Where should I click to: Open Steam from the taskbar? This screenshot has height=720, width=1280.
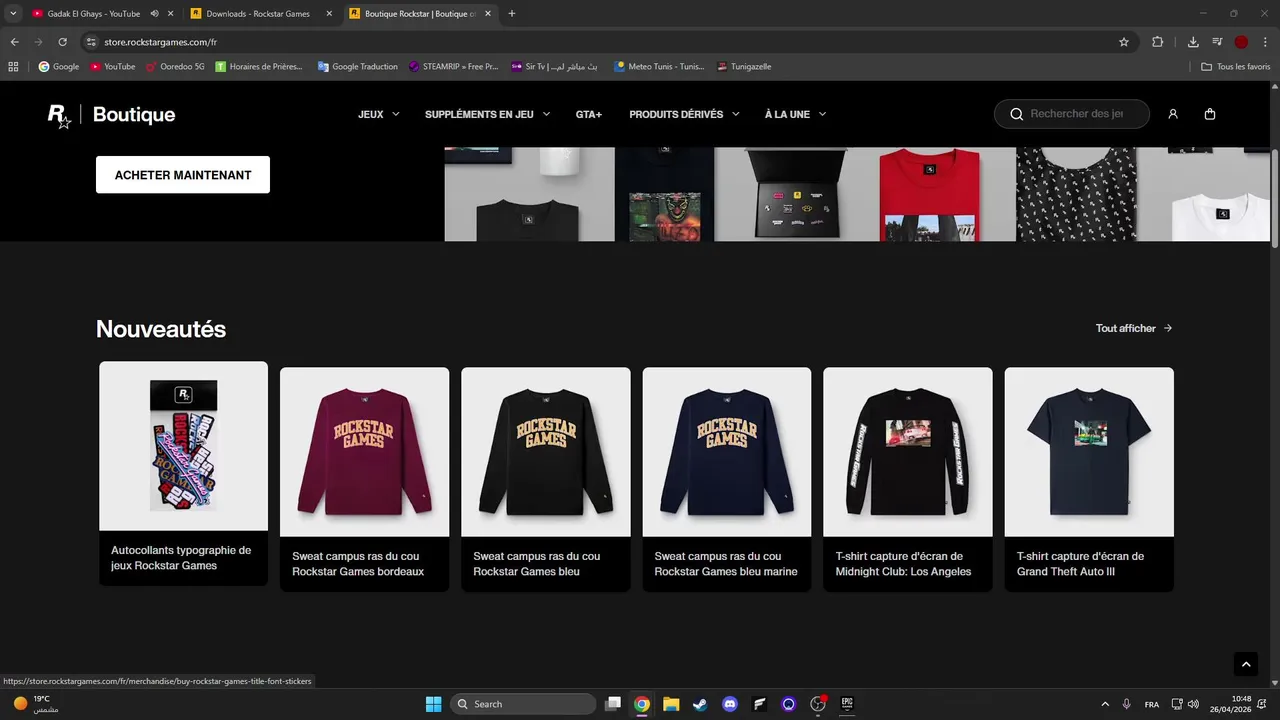(700, 704)
